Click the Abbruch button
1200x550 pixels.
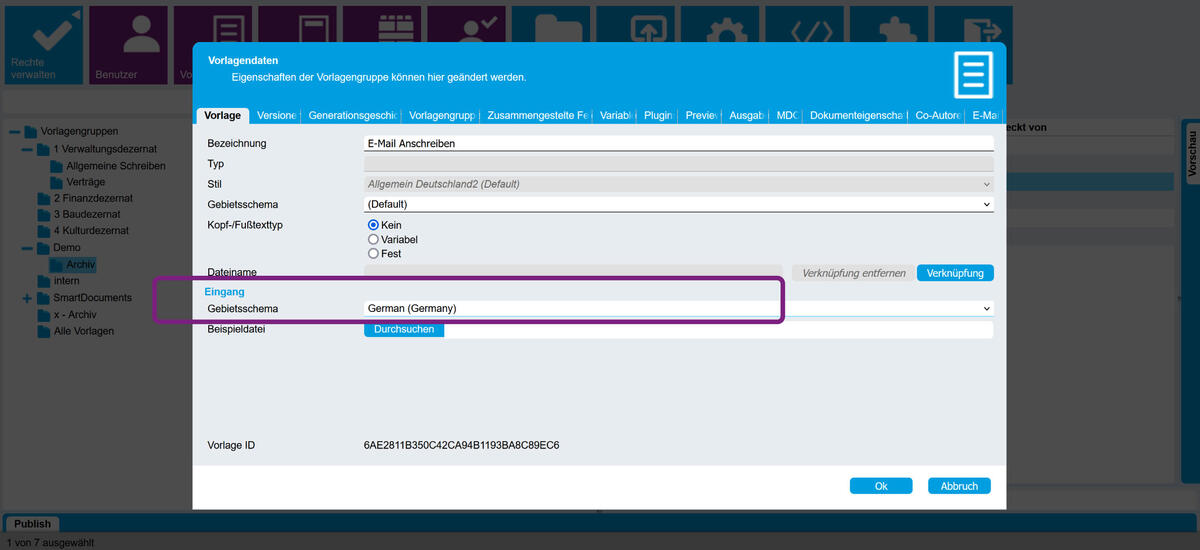(959, 486)
